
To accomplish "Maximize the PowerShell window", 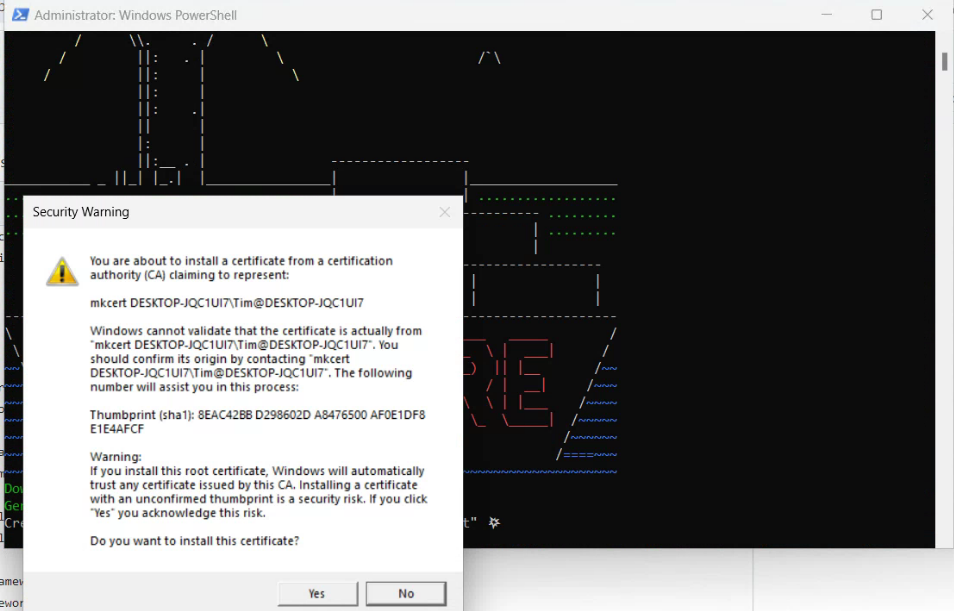I will point(876,15).
